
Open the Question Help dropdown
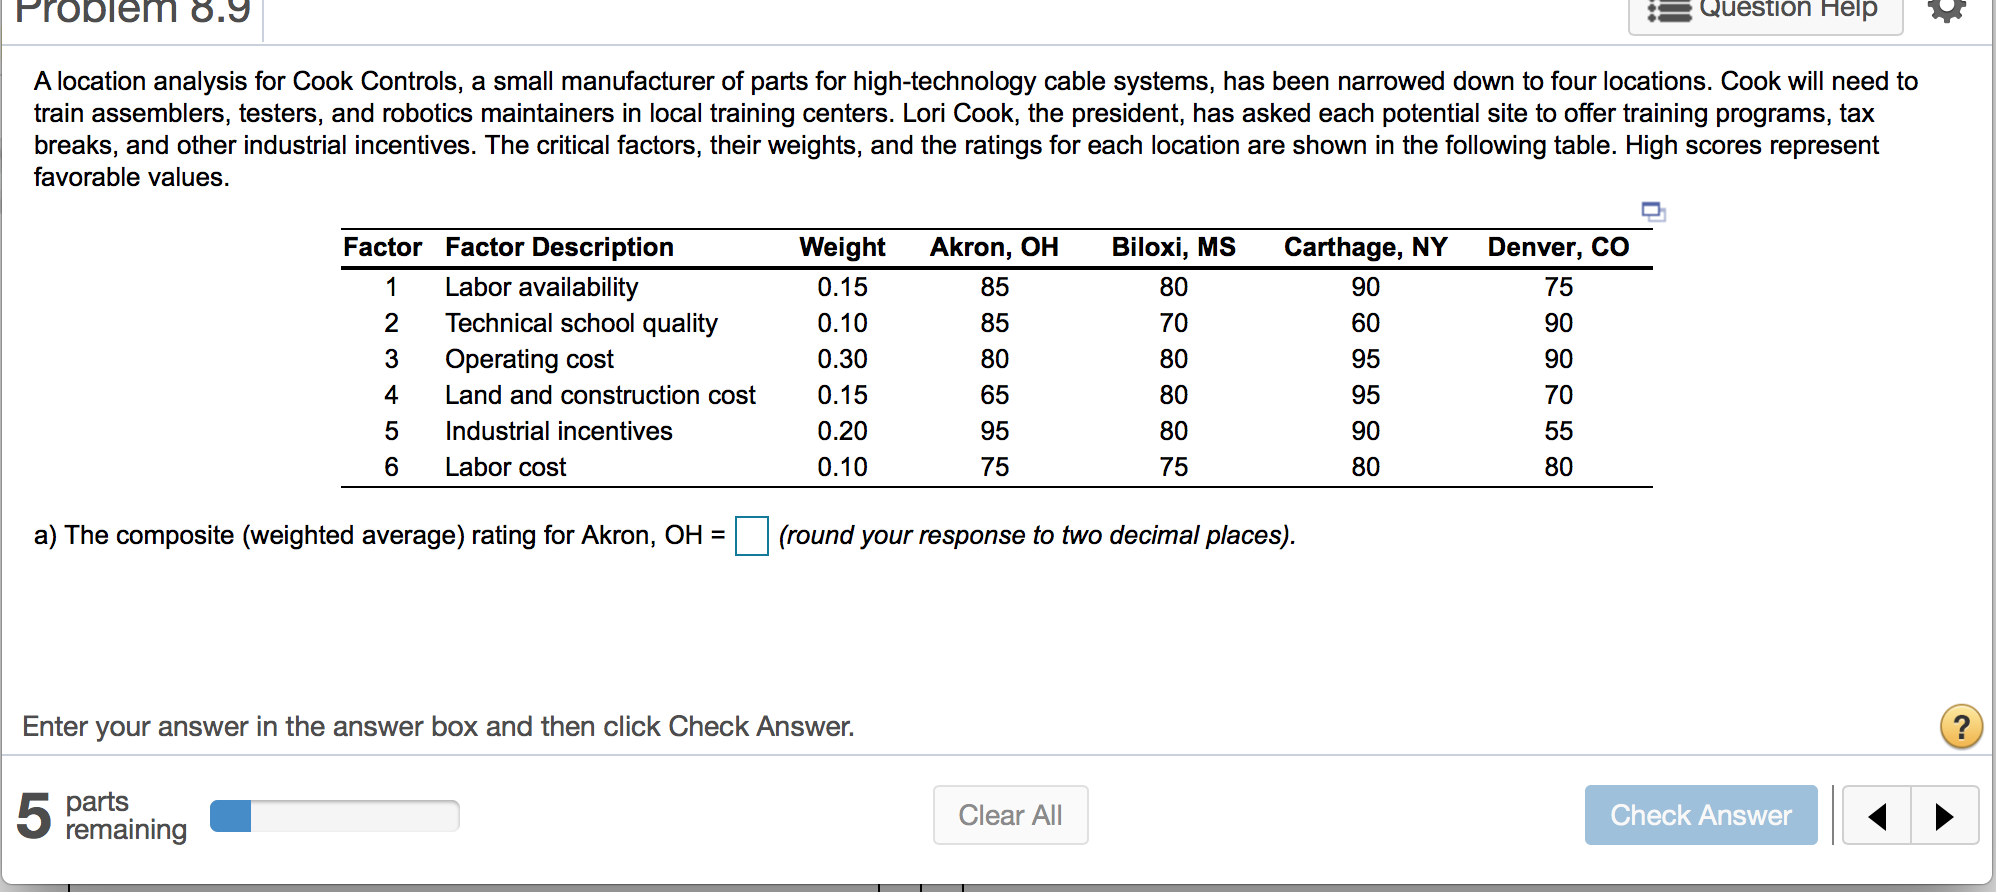[x=1765, y=10]
